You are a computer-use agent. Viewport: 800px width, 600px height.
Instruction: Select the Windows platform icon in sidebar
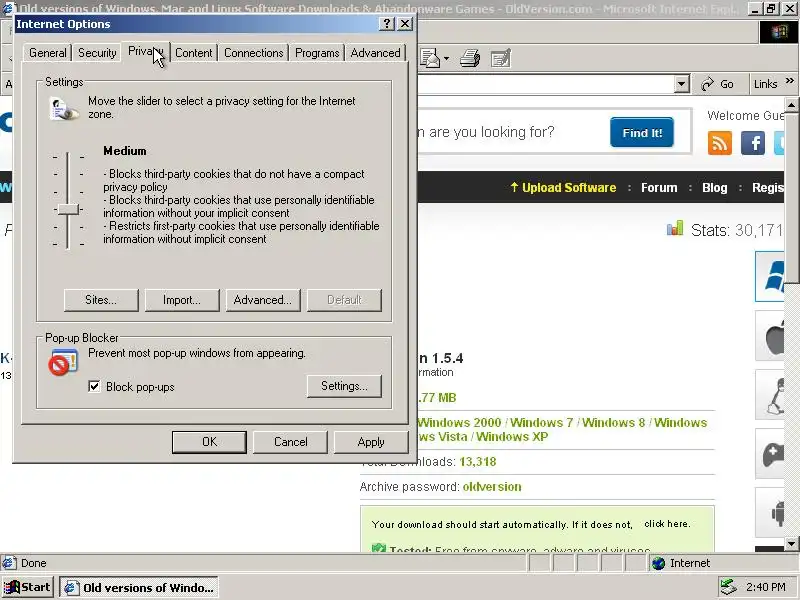pyautogui.click(x=770, y=276)
